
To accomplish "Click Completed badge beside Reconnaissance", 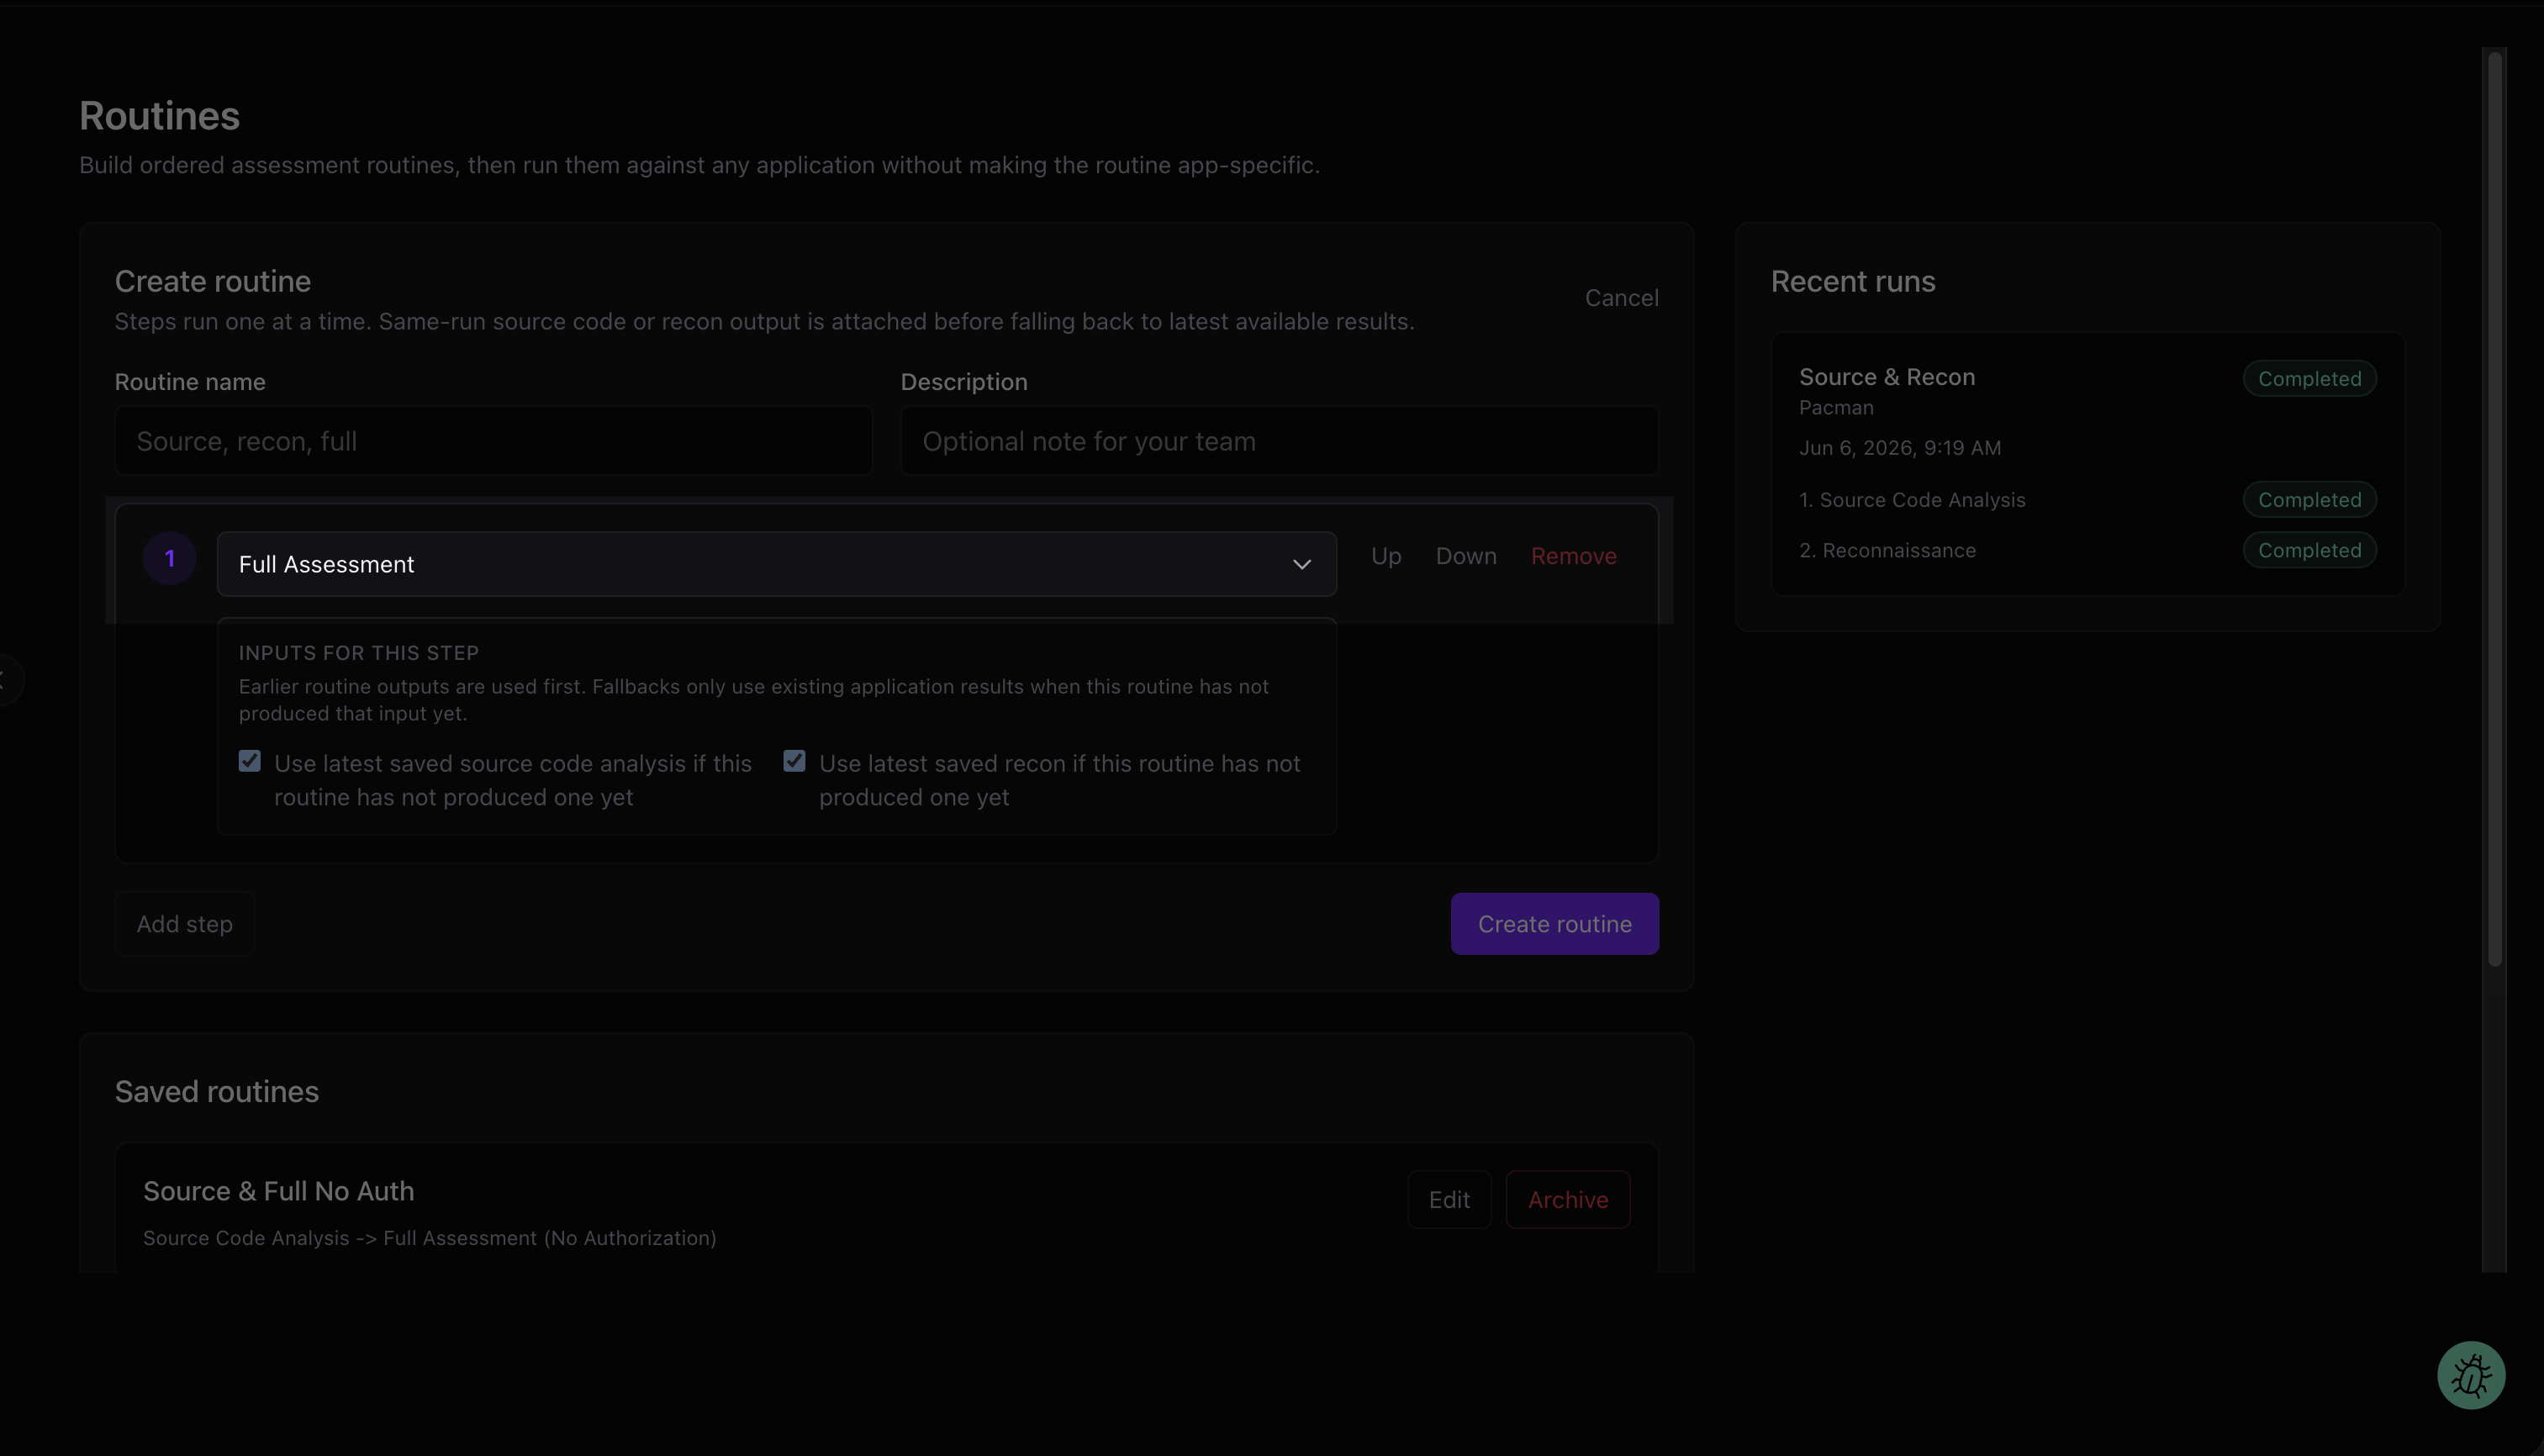I will coord(2309,550).
